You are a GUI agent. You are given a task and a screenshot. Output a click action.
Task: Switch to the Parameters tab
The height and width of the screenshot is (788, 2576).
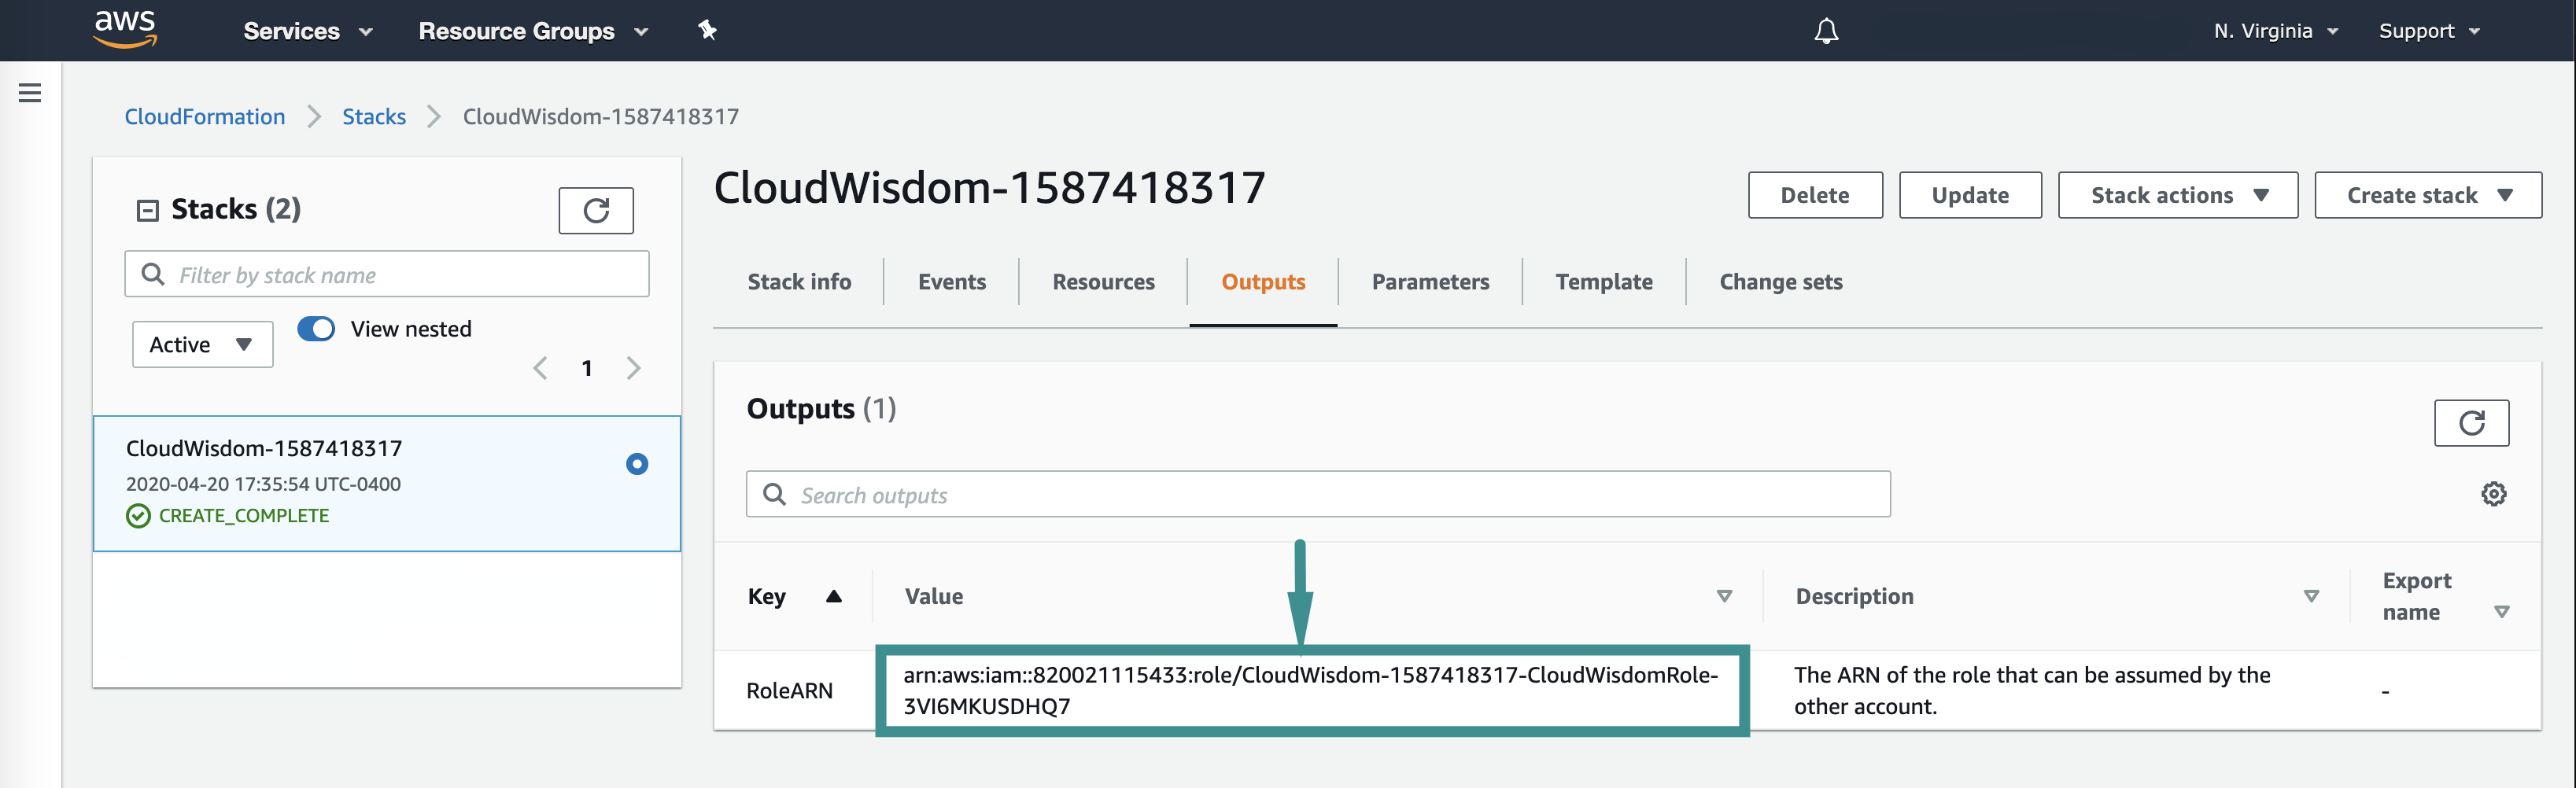tap(1430, 282)
